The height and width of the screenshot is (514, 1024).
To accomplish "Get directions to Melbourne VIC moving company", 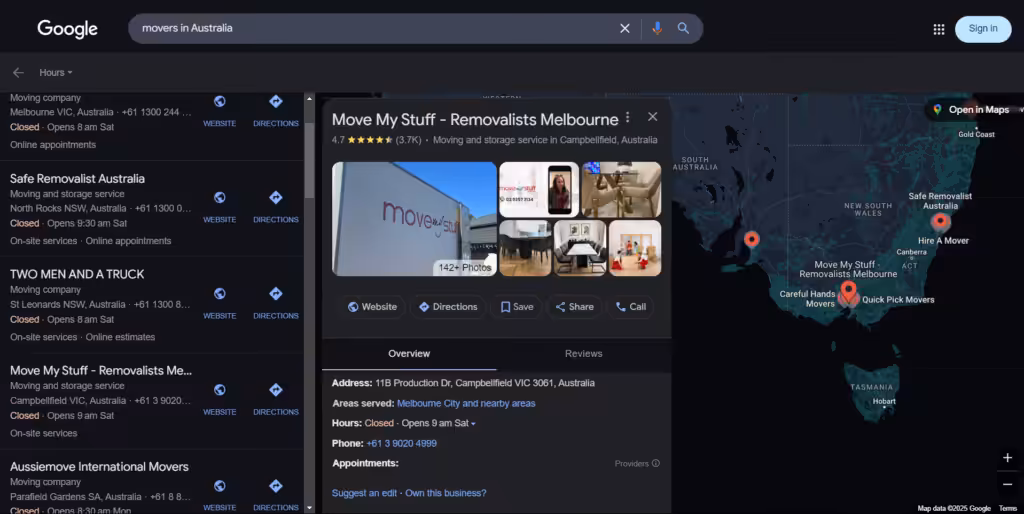I will pos(276,101).
